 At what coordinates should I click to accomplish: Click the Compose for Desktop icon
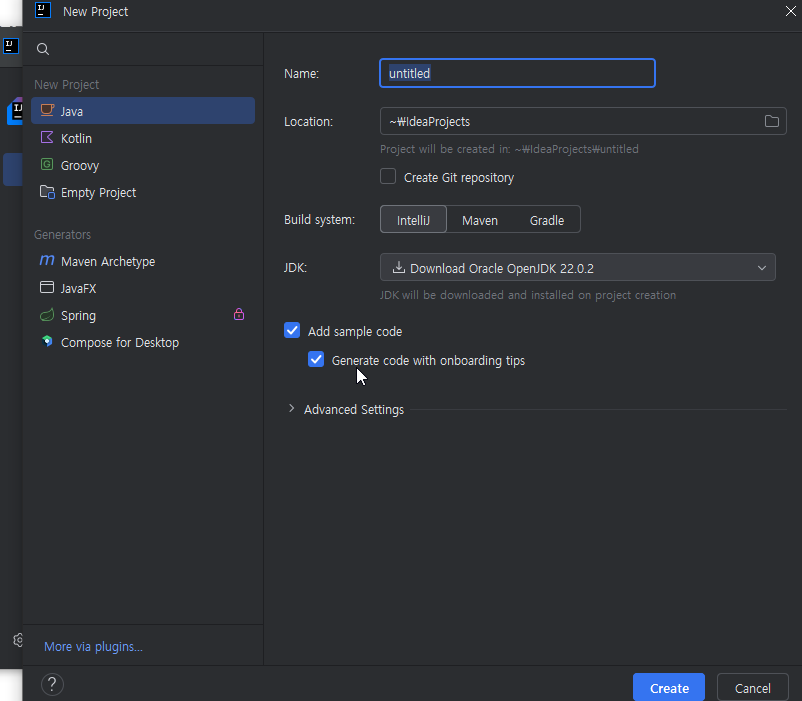(47, 341)
